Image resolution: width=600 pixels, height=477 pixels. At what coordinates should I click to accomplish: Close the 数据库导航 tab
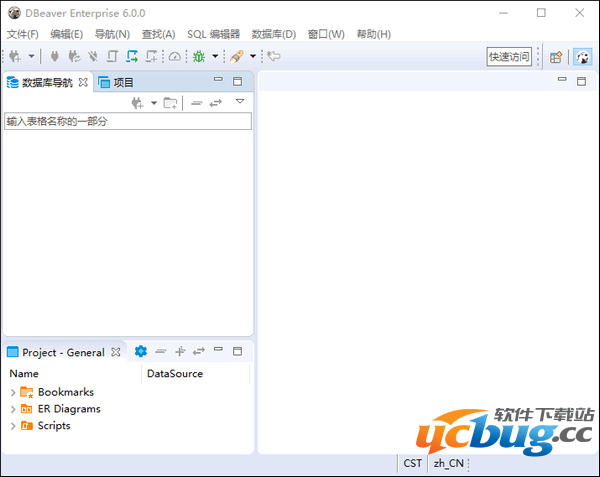pos(83,82)
